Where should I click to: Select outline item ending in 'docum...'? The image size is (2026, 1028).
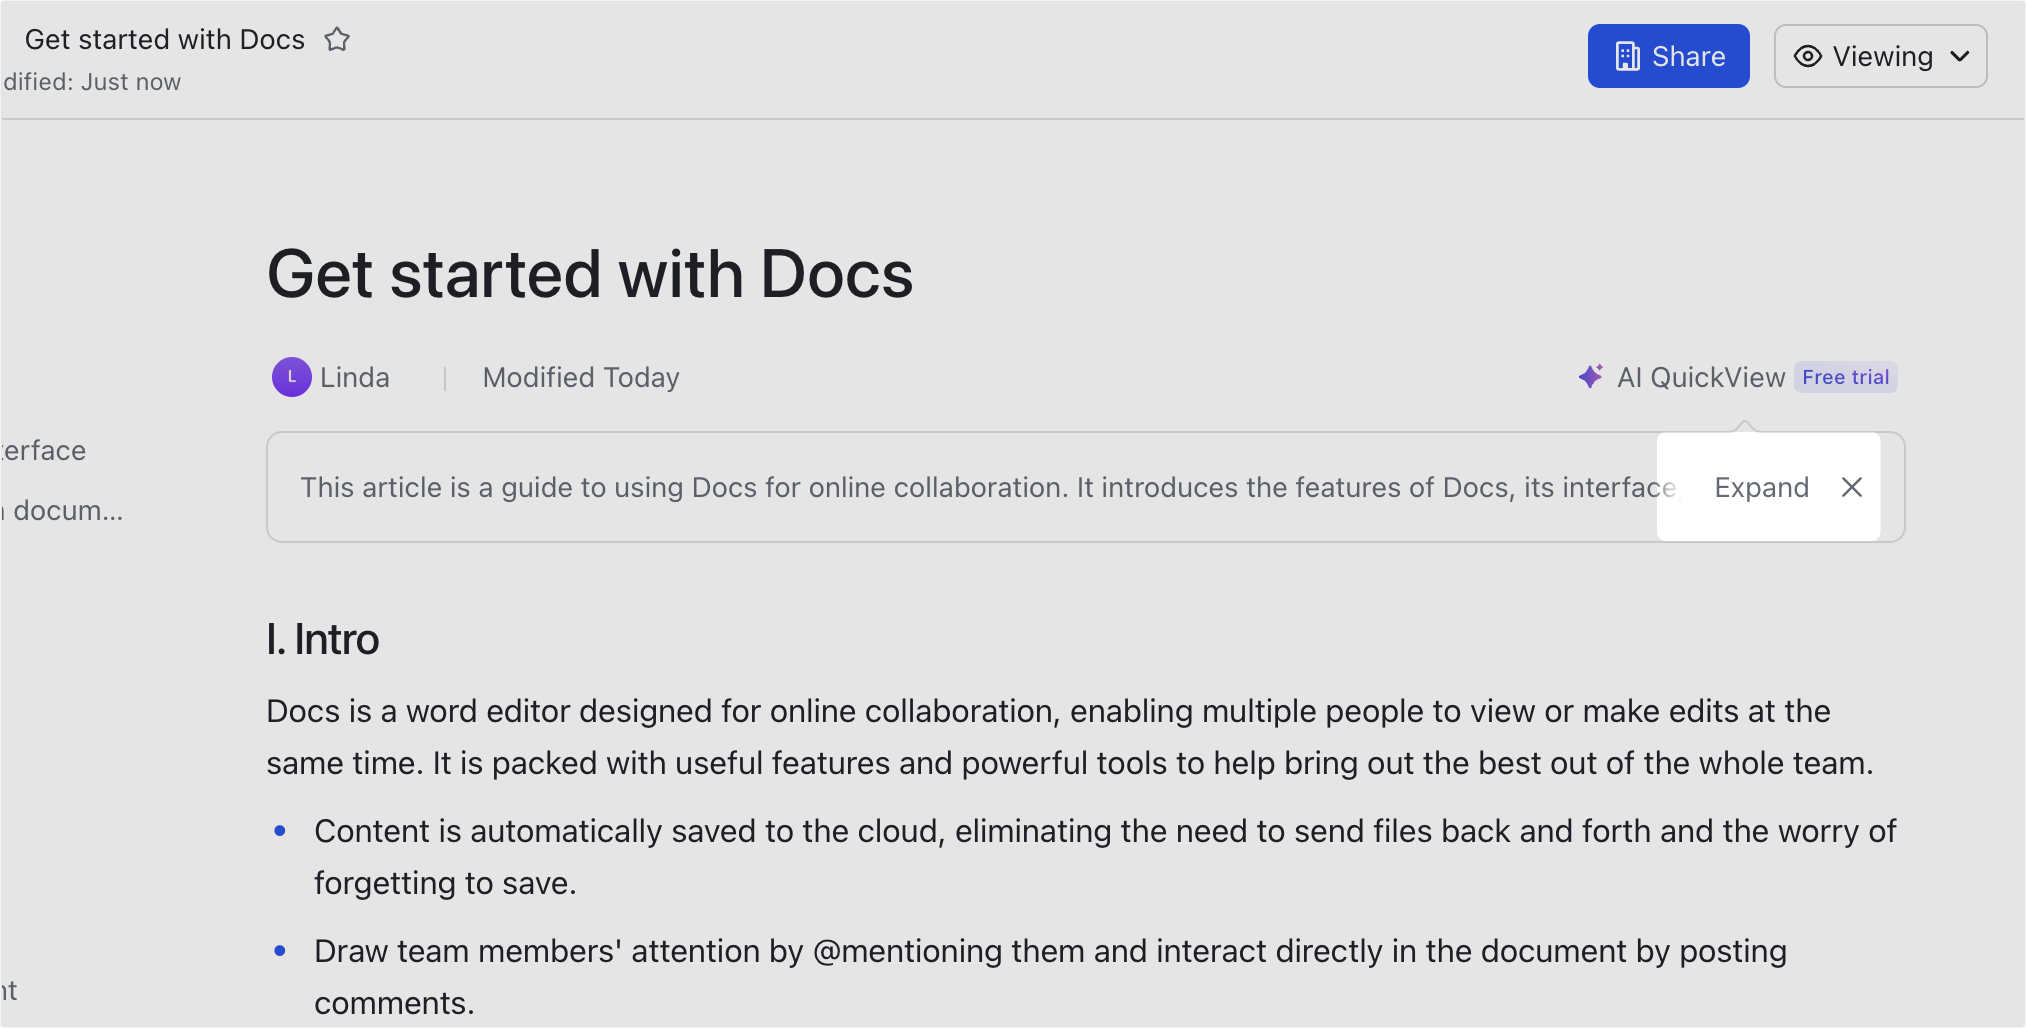62,511
